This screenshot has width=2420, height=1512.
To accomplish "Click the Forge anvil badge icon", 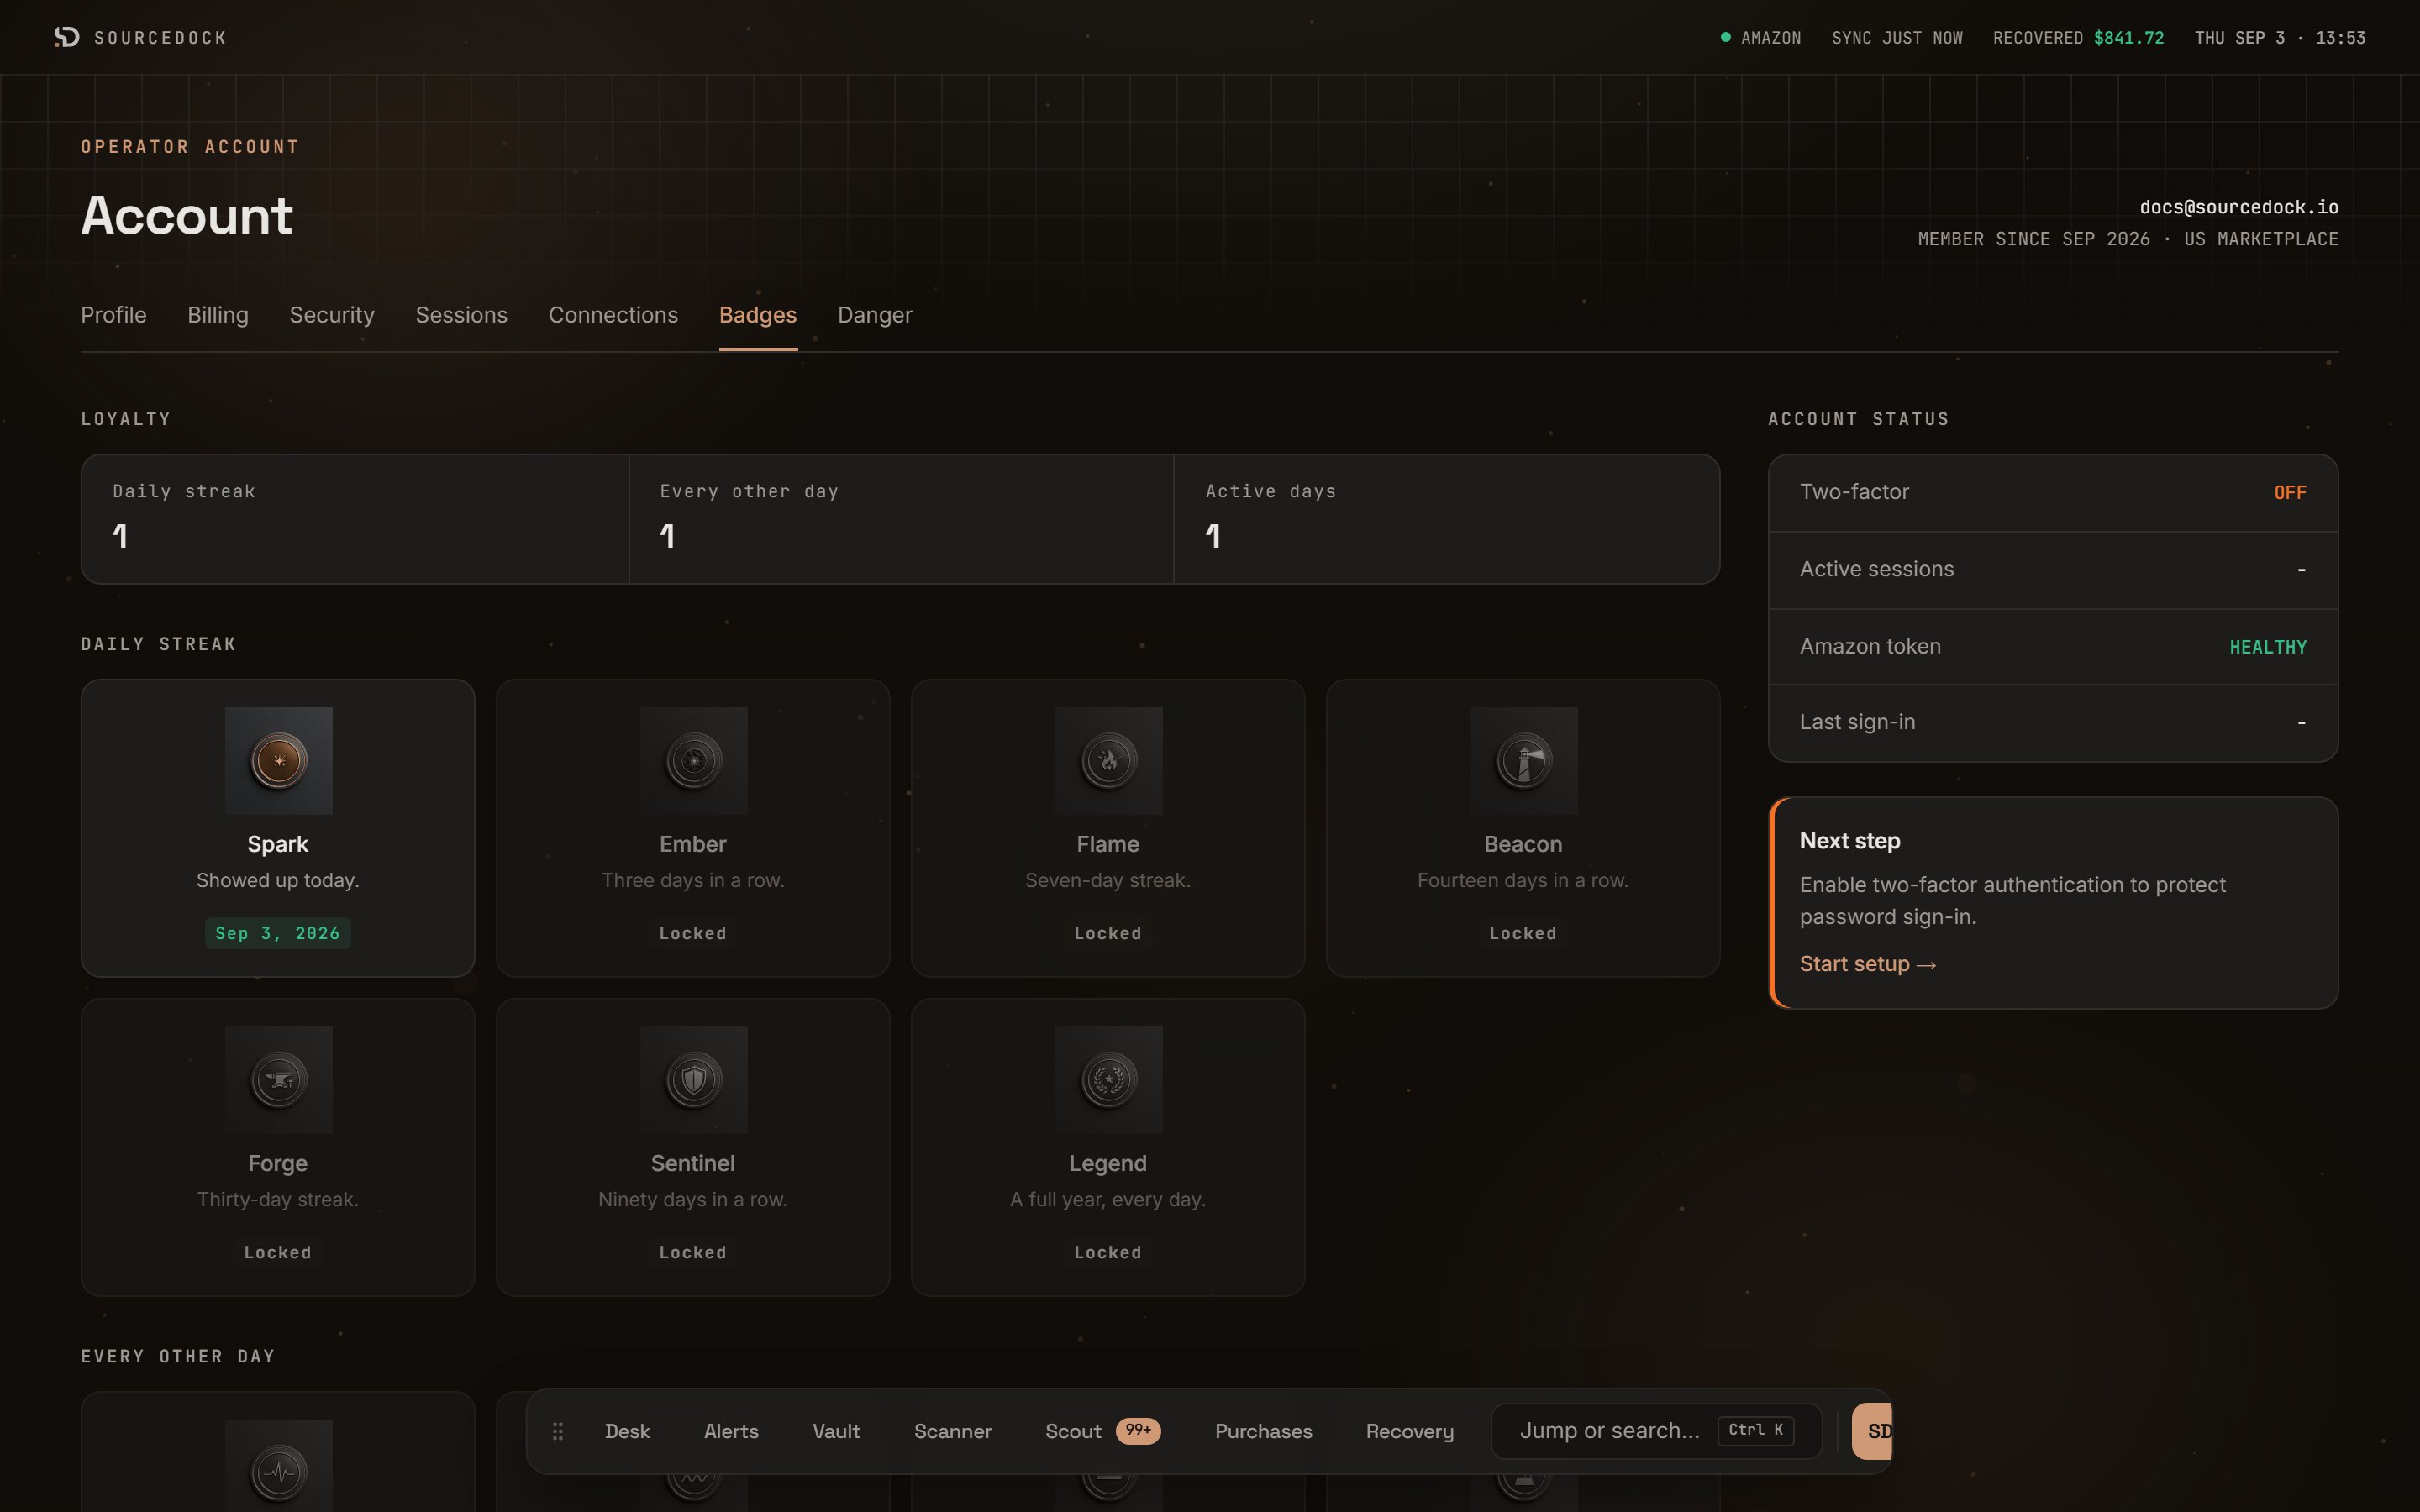I will click(x=279, y=1080).
